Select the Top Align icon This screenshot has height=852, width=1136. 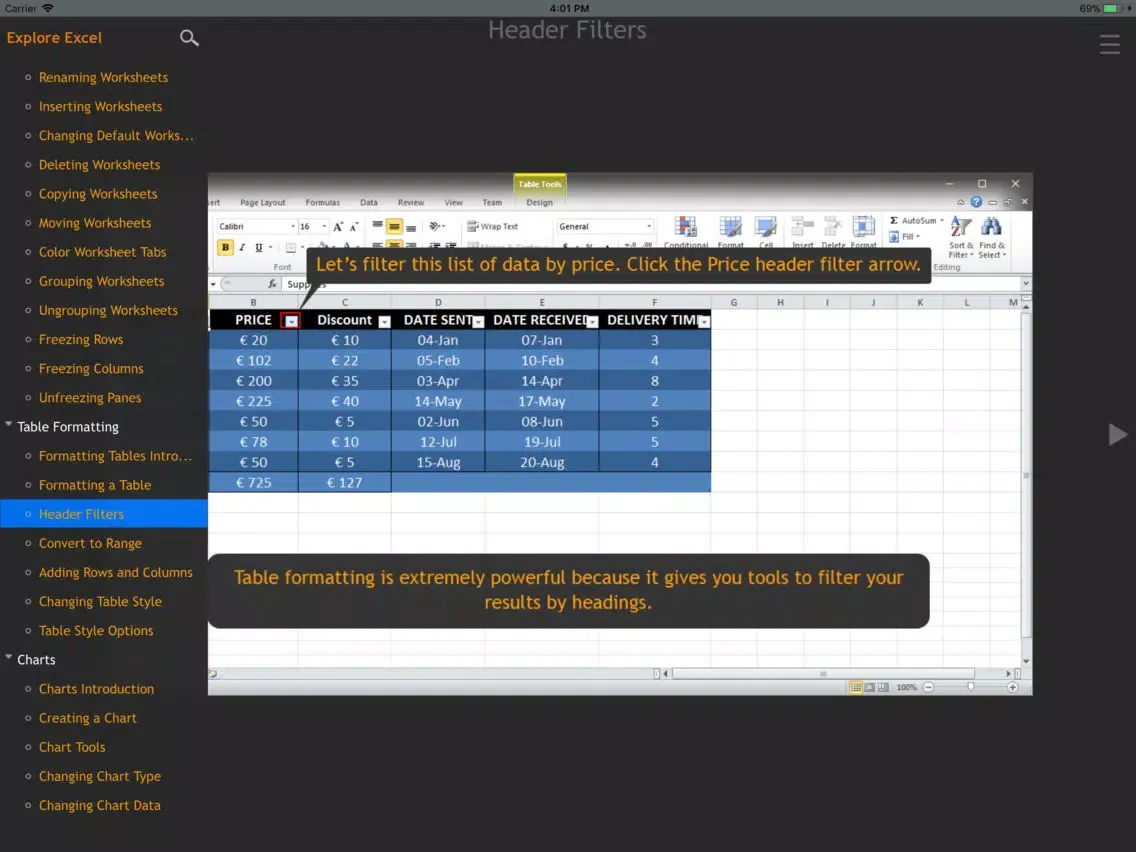377,227
